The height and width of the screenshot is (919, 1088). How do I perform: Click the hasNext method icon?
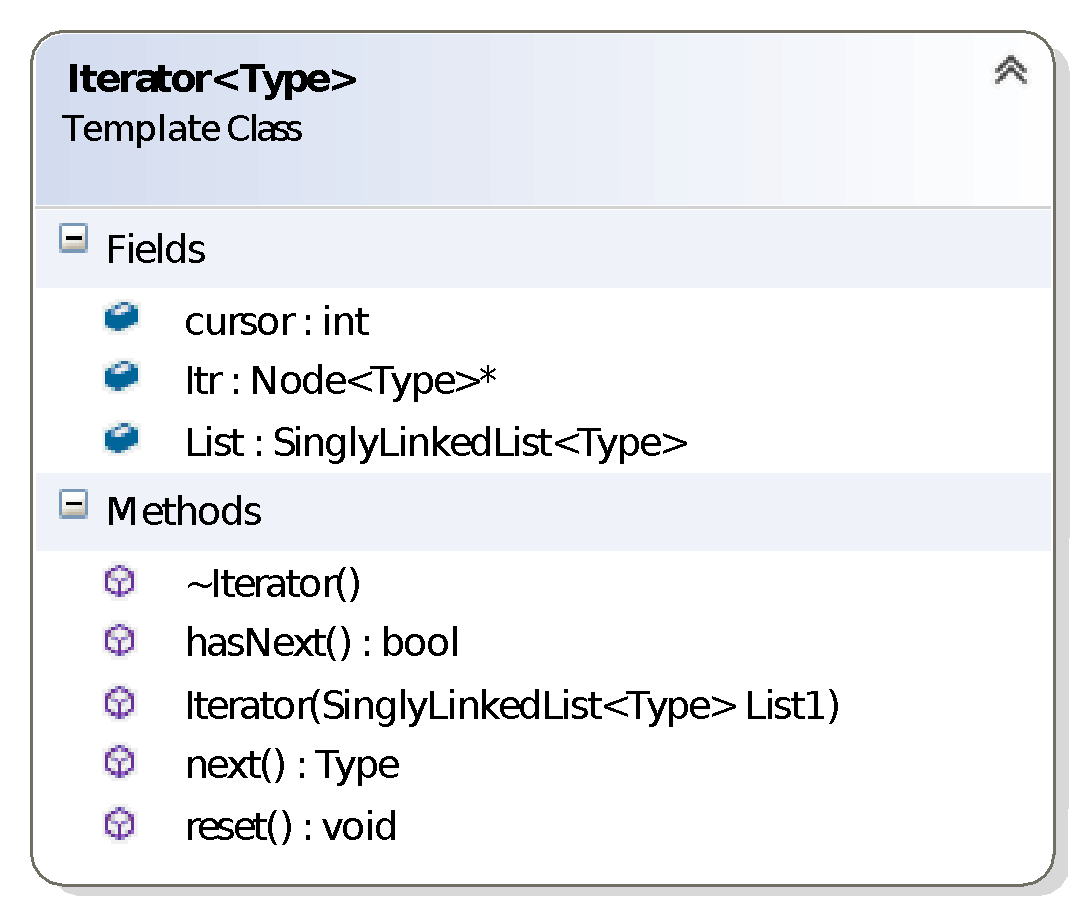coord(119,641)
